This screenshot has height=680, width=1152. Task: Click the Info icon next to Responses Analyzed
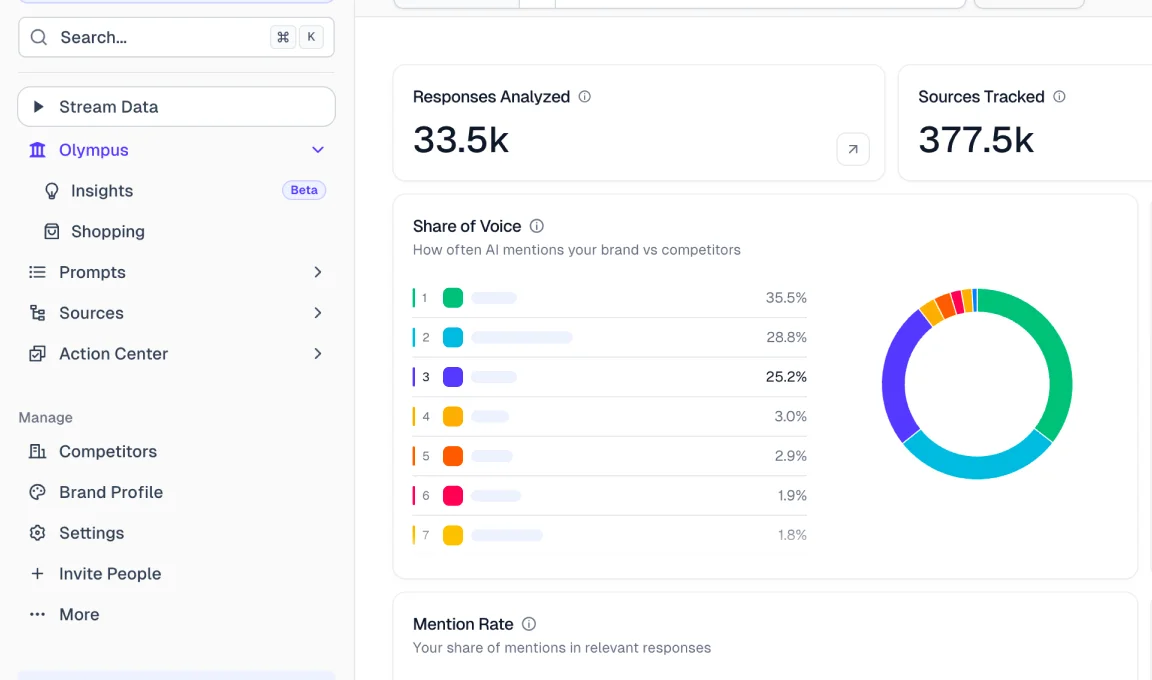pos(585,97)
